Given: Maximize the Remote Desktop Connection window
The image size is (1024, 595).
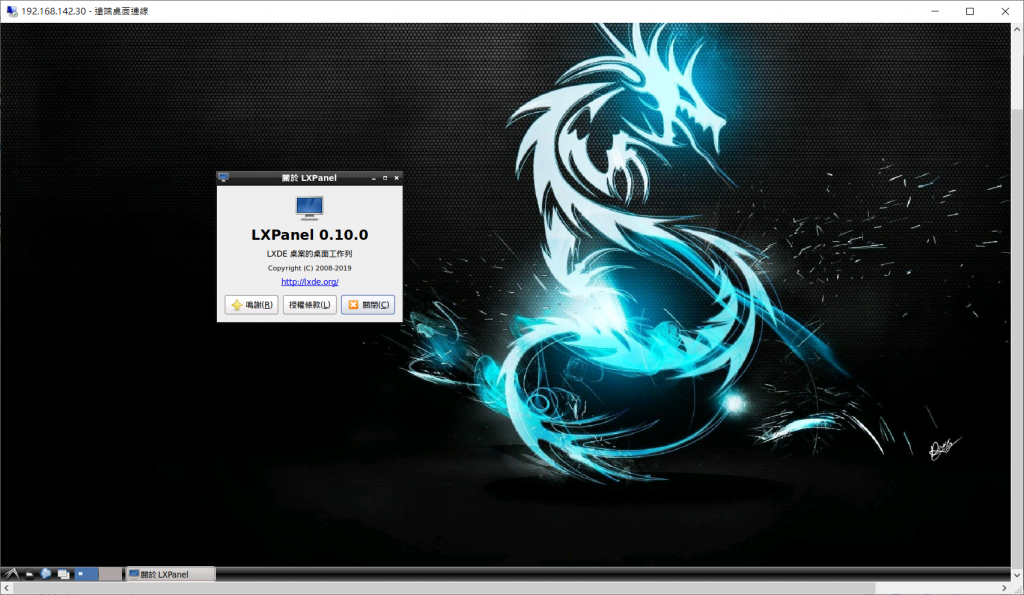Looking at the screenshot, I should coord(970,11).
